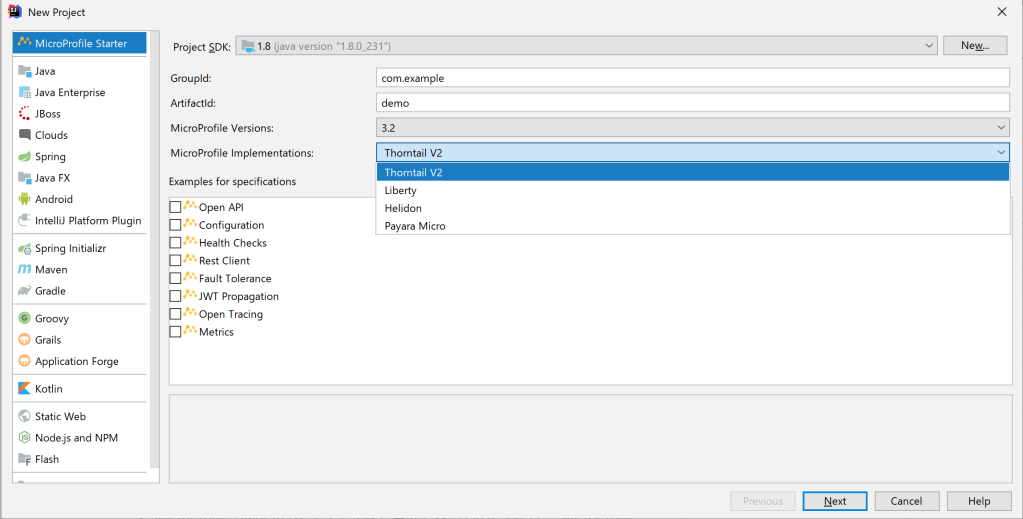1023x519 pixels.
Task: Collapse the MicroProfile Implementations dropdown
Action: pyautogui.click(x=1001, y=153)
